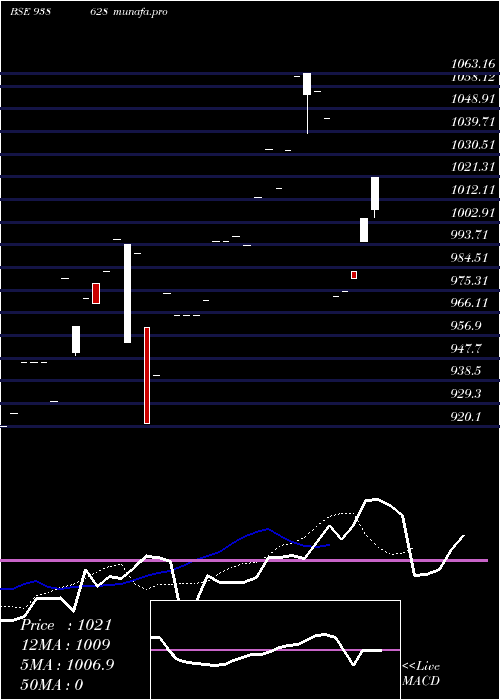Click the BSE 988 header text
The image size is (500, 700).
coord(30,12)
